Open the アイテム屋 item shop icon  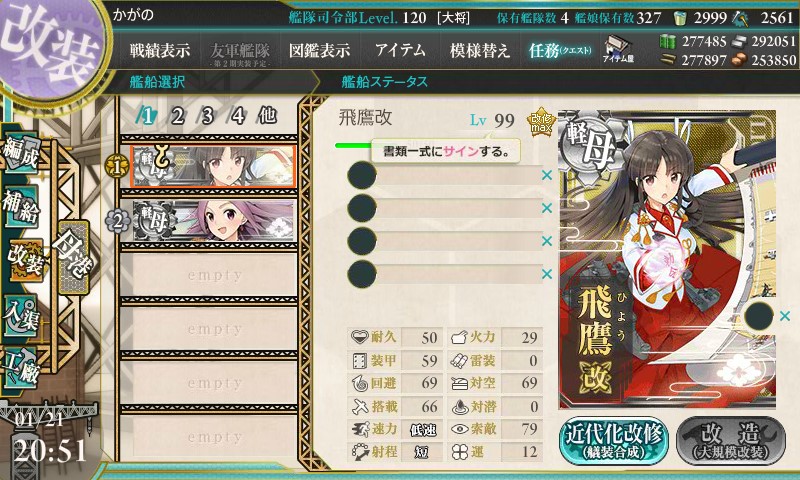point(618,50)
